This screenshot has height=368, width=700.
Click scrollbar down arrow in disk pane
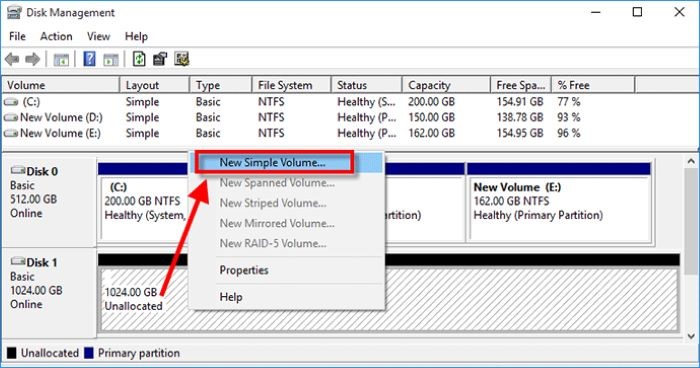tap(691, 336)
